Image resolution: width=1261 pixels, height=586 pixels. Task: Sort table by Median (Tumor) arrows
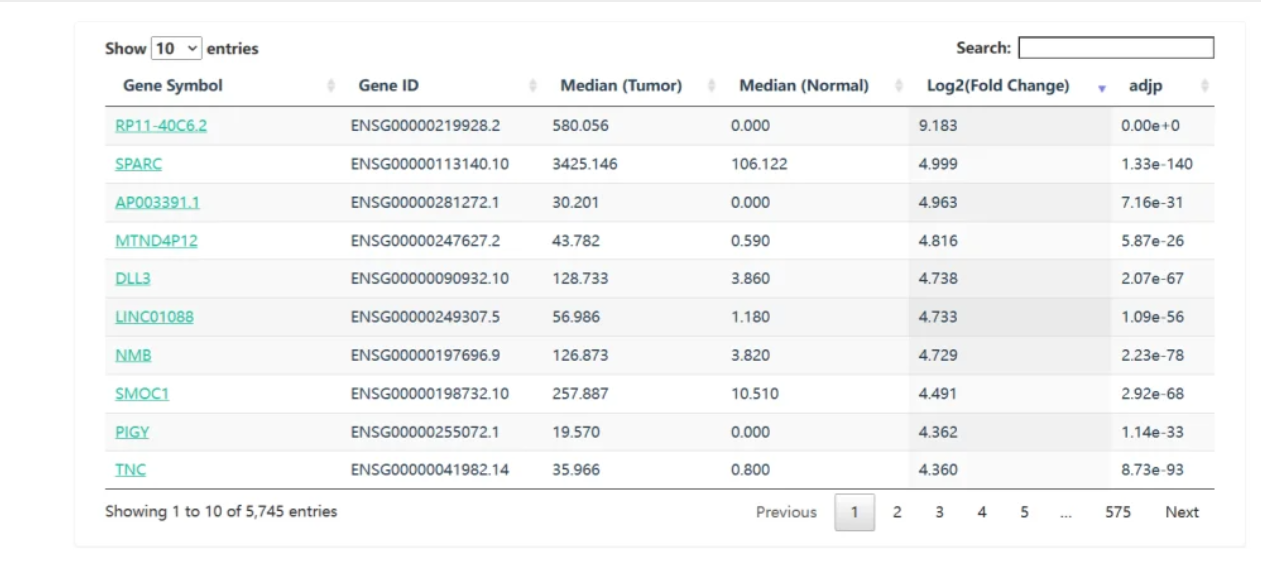(x=711, y=87)
